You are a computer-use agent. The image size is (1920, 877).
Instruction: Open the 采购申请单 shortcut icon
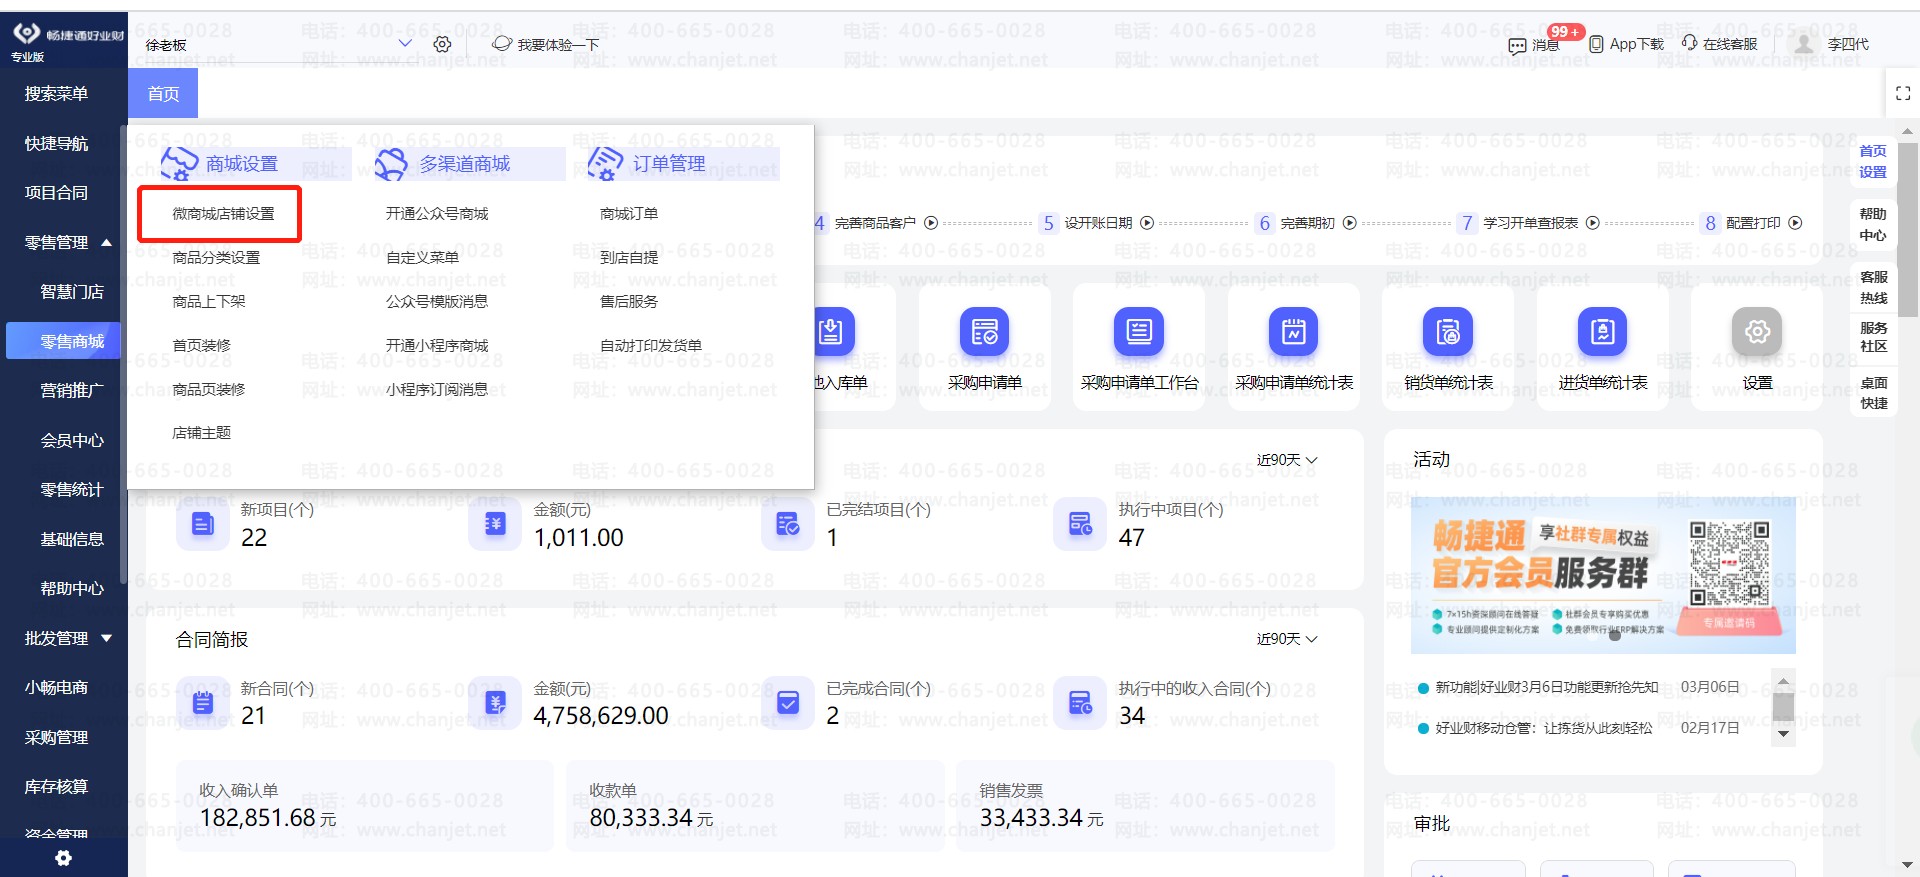[x=984, y=332]
